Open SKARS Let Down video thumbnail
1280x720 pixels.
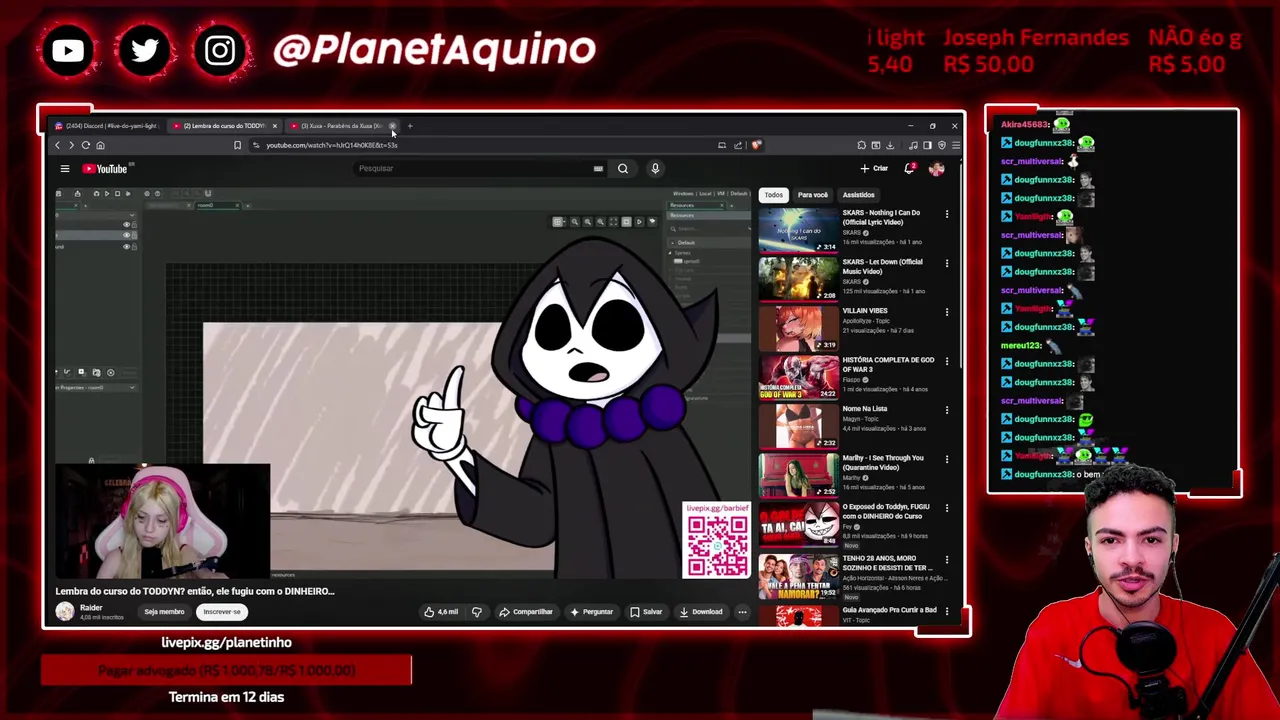798,279
